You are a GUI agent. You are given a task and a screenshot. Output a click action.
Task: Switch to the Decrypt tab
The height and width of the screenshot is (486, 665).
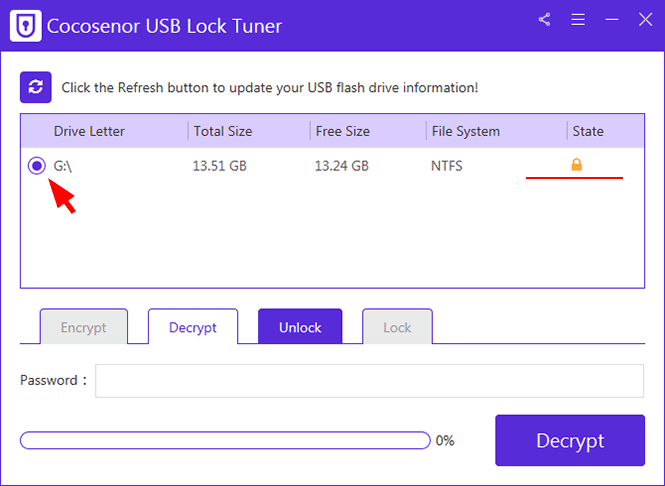(193, 327)
